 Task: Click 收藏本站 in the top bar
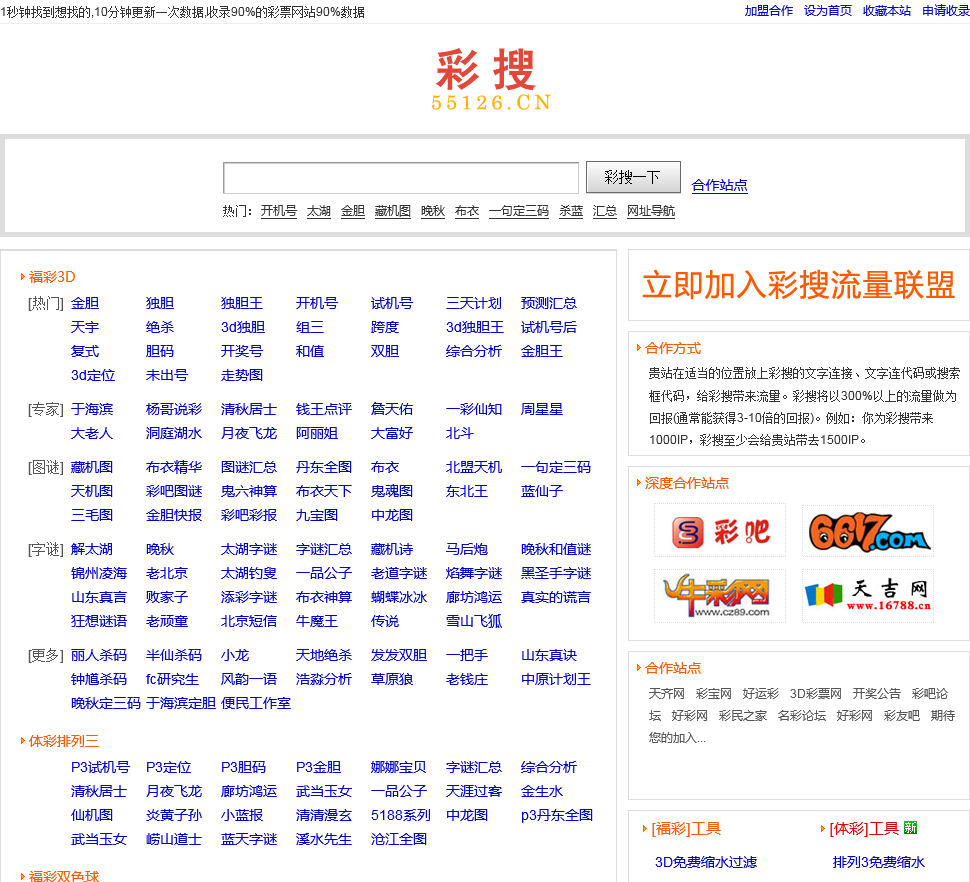887,11
